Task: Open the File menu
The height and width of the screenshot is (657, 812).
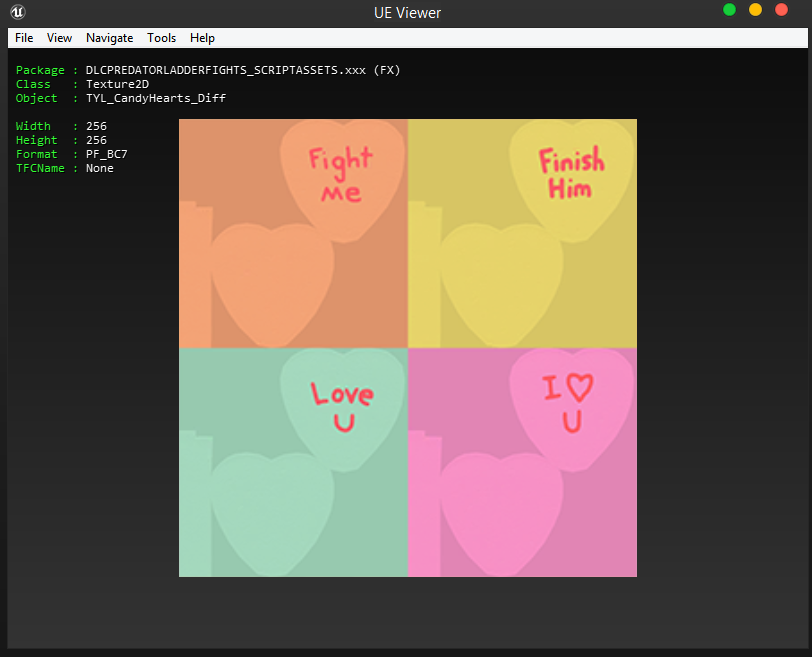Action: pos(24,38)
